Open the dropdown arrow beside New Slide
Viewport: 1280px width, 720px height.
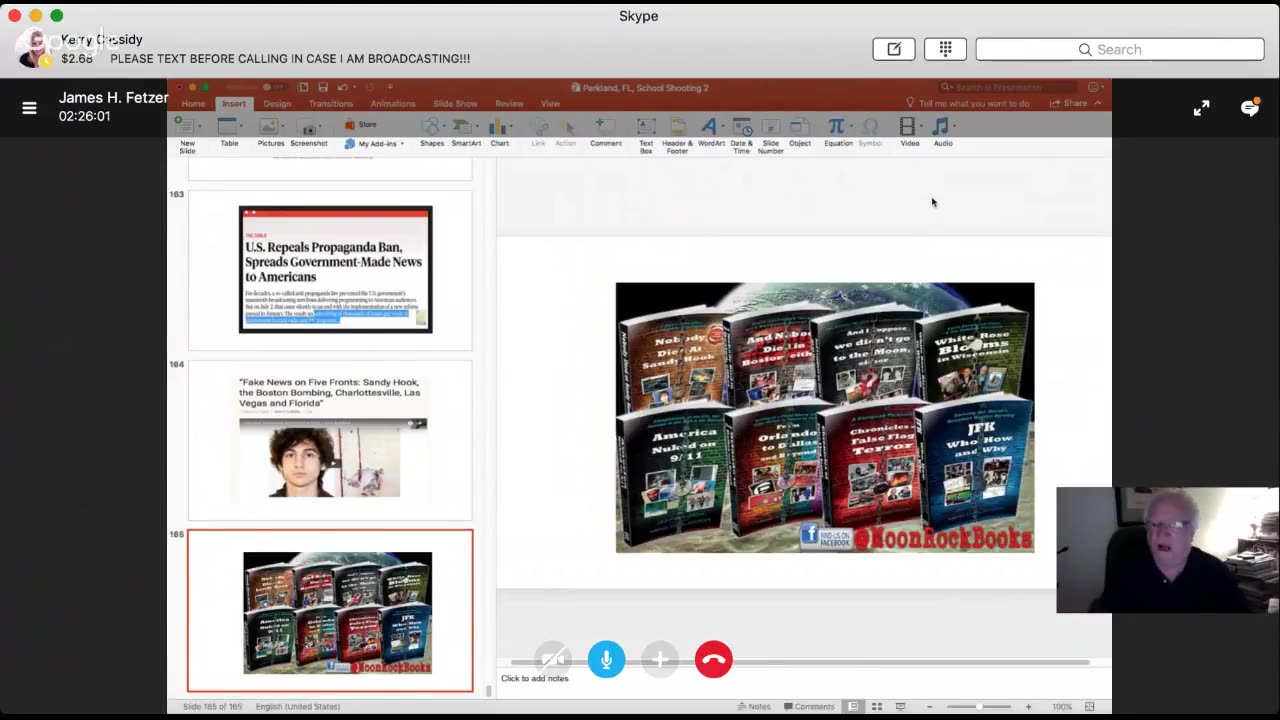point(201,127)
